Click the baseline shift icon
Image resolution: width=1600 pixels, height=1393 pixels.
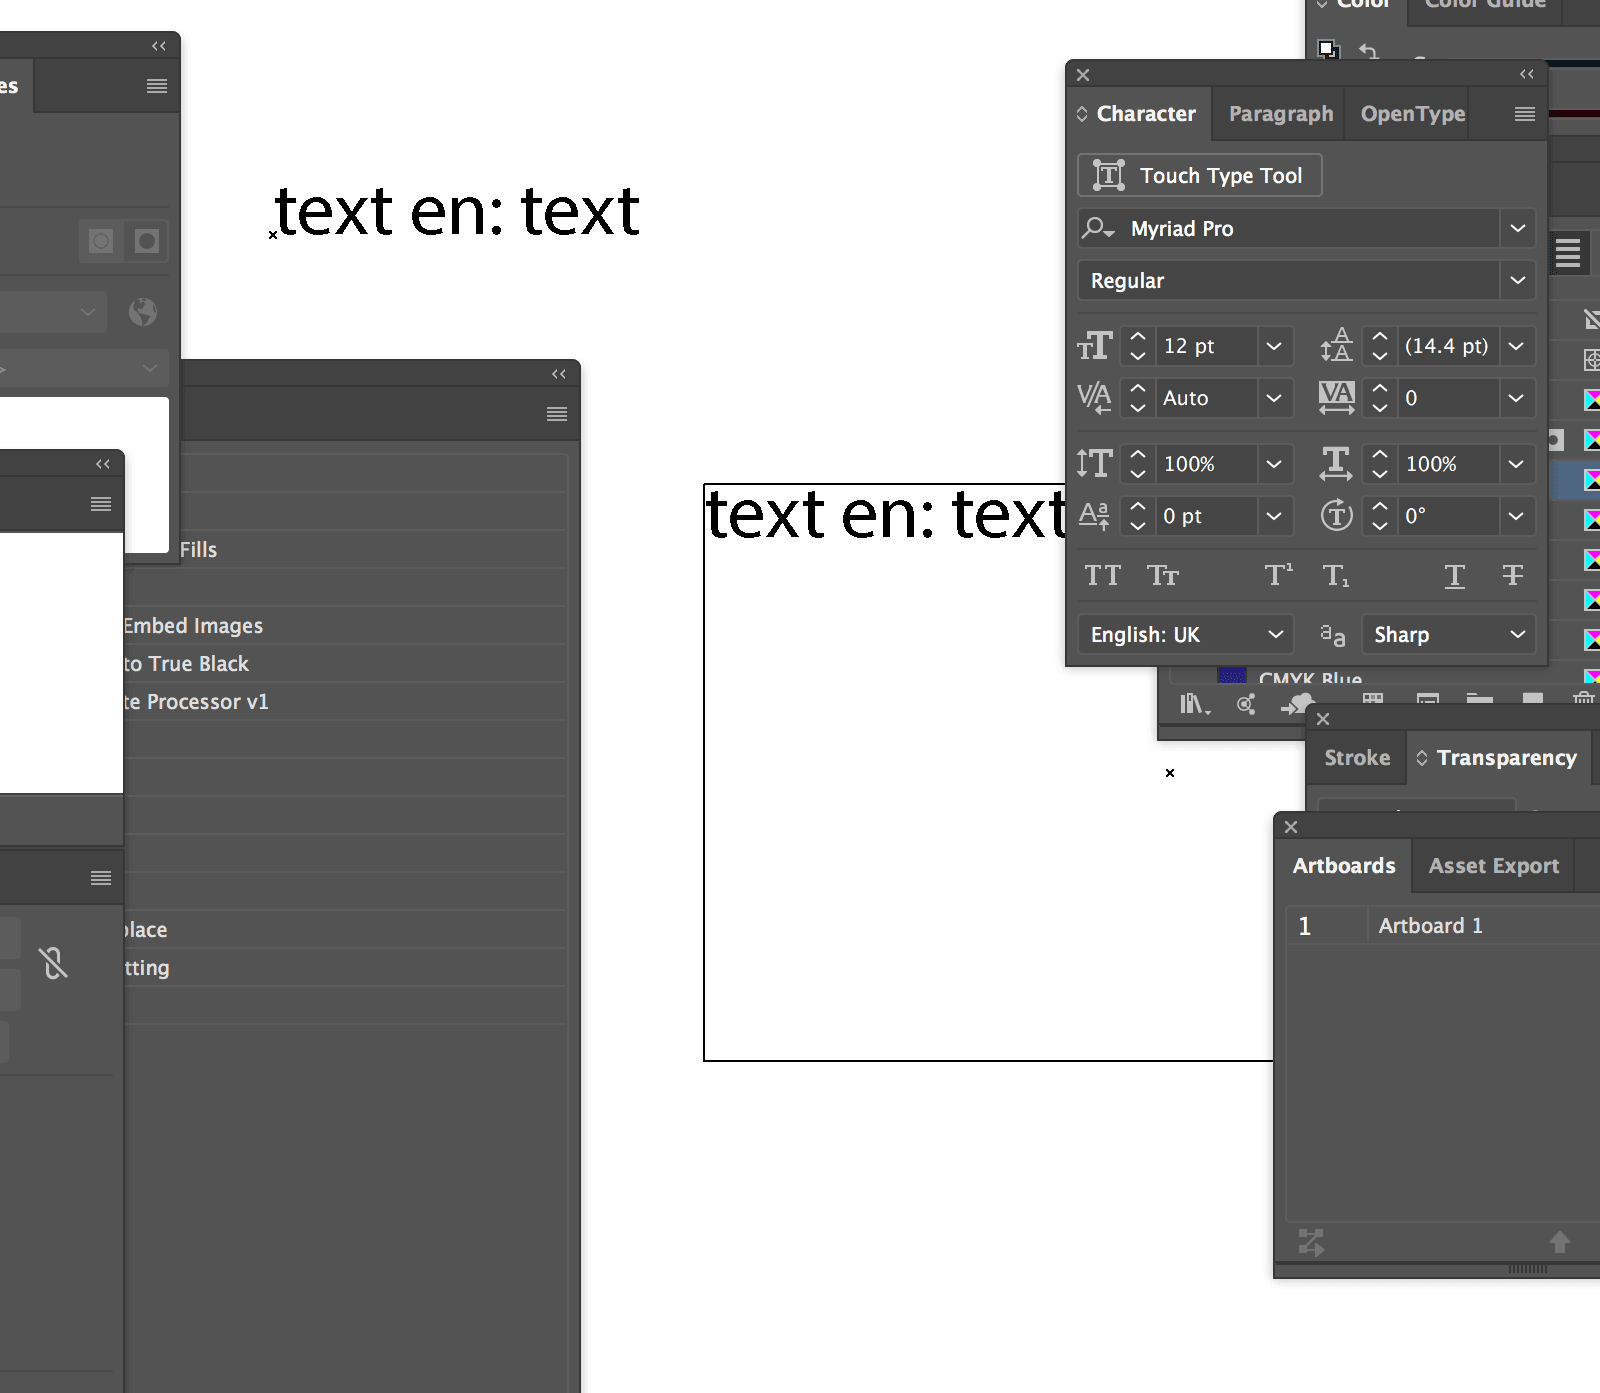coord(1095,516)
